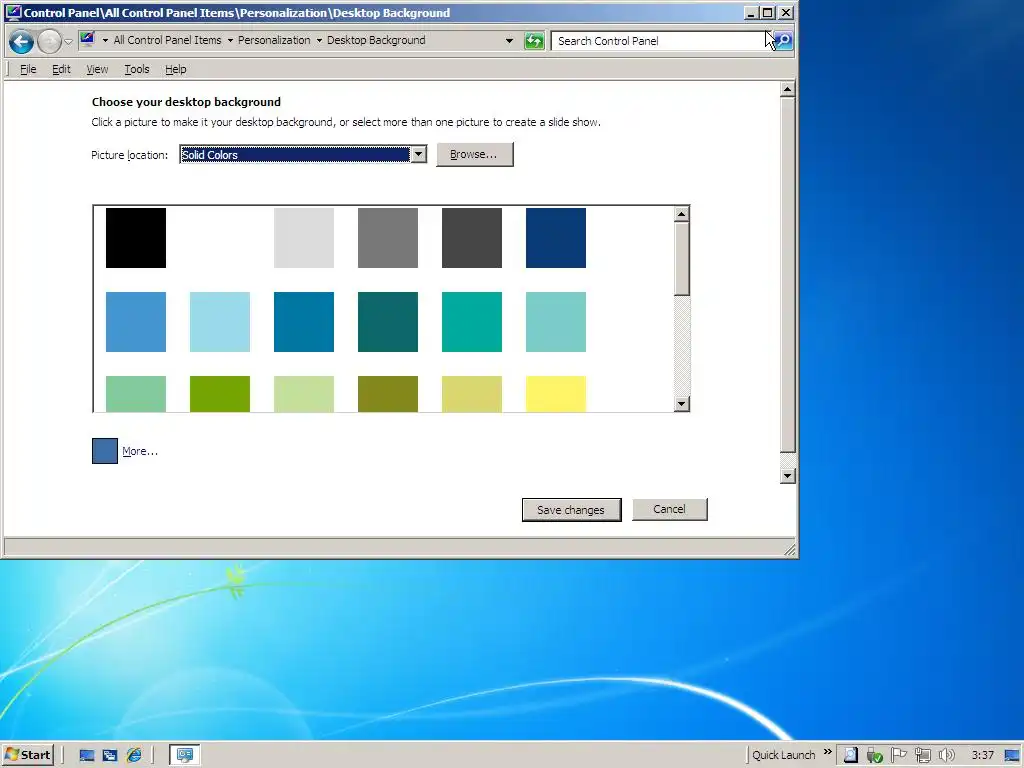Click the All Control Panel Items breadcrumb
The image size is (1024, 768).
pyautogui.click(x=167, y=40)
